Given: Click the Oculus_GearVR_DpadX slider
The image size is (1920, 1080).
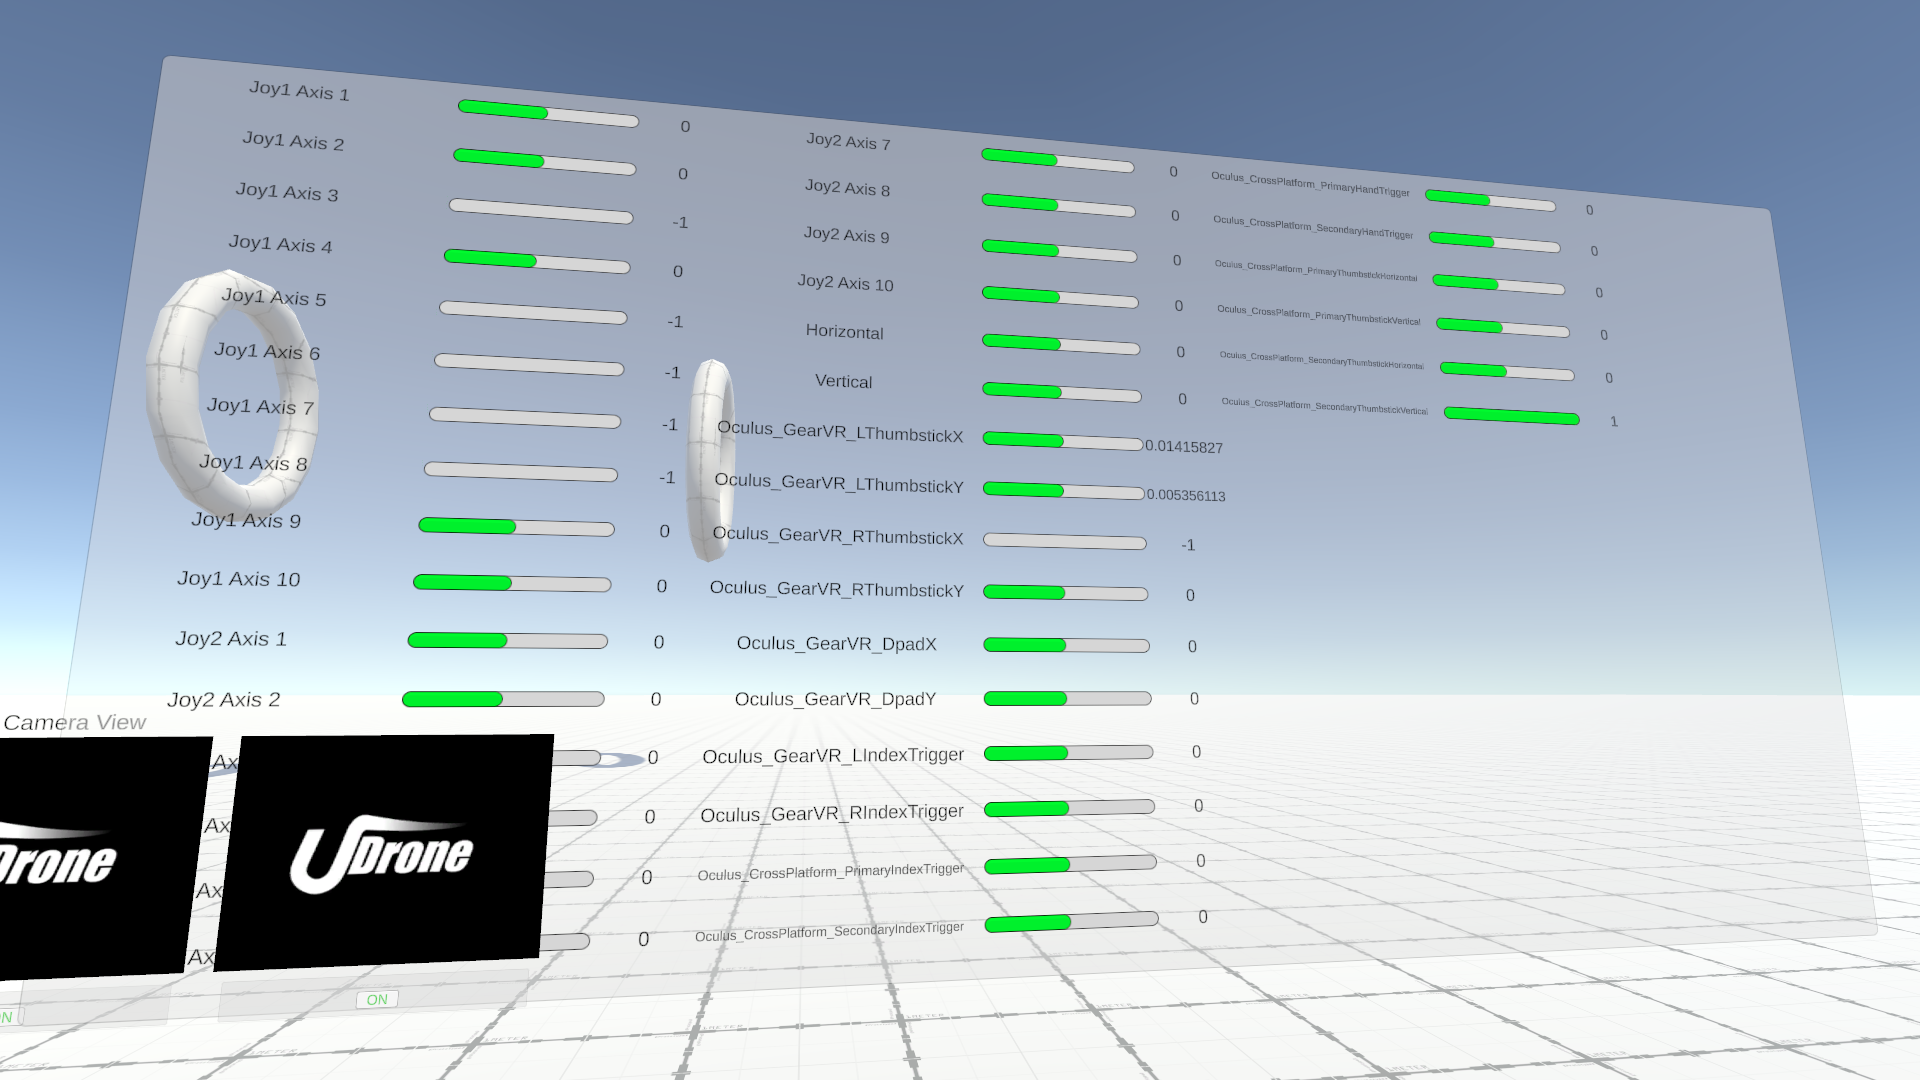Looking at the screenshot, I should [1066, 645].
